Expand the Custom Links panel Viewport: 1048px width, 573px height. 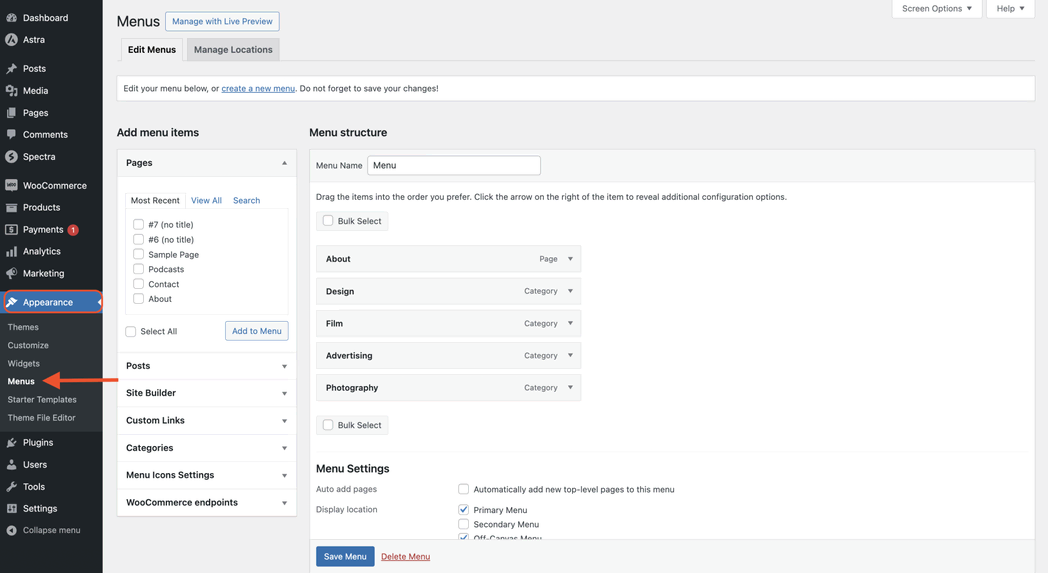click(206, 421)
